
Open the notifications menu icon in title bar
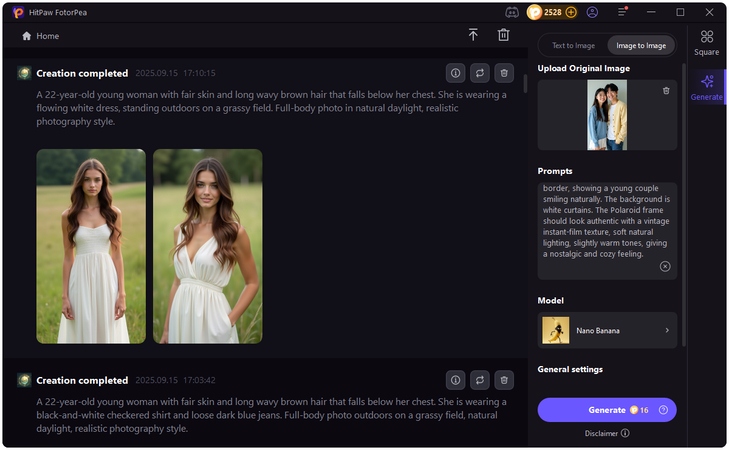tap(624, 12)
